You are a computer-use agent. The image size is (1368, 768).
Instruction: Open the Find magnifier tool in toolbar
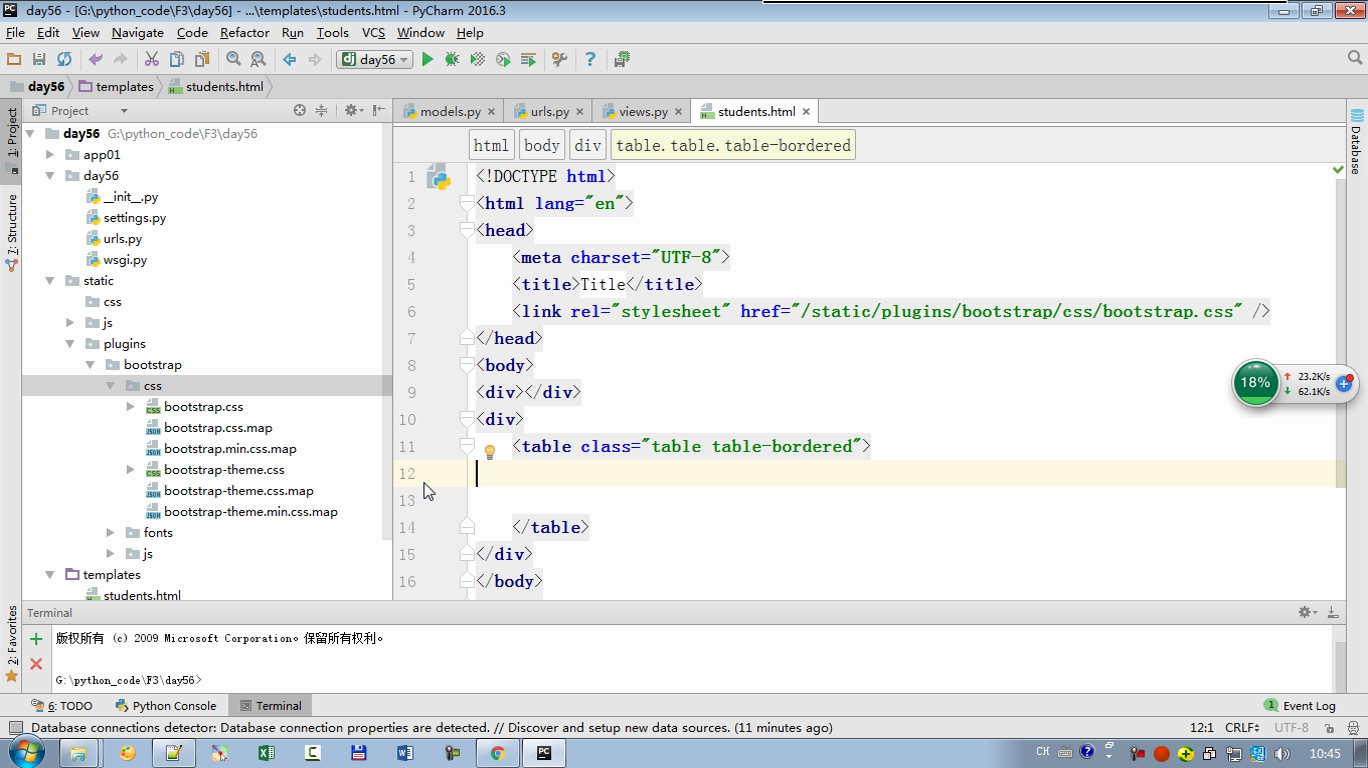click(x=233, y=60)
